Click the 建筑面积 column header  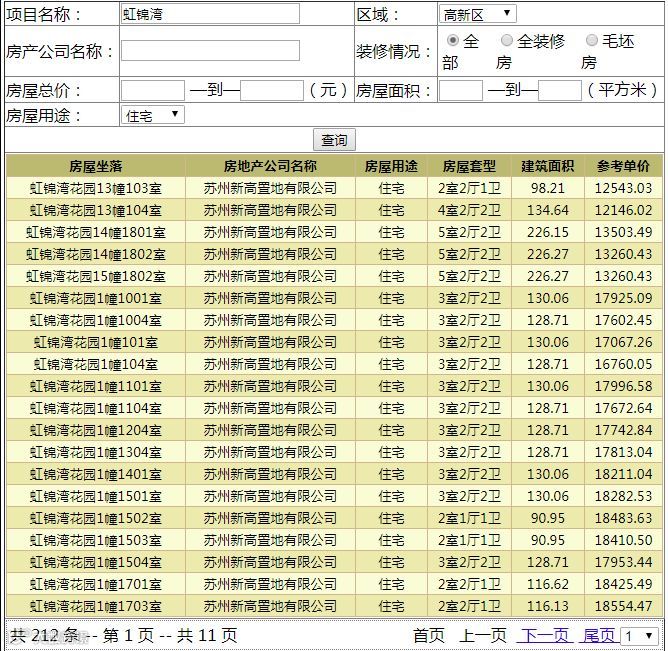pyautogui.click(x=547, y=166)
